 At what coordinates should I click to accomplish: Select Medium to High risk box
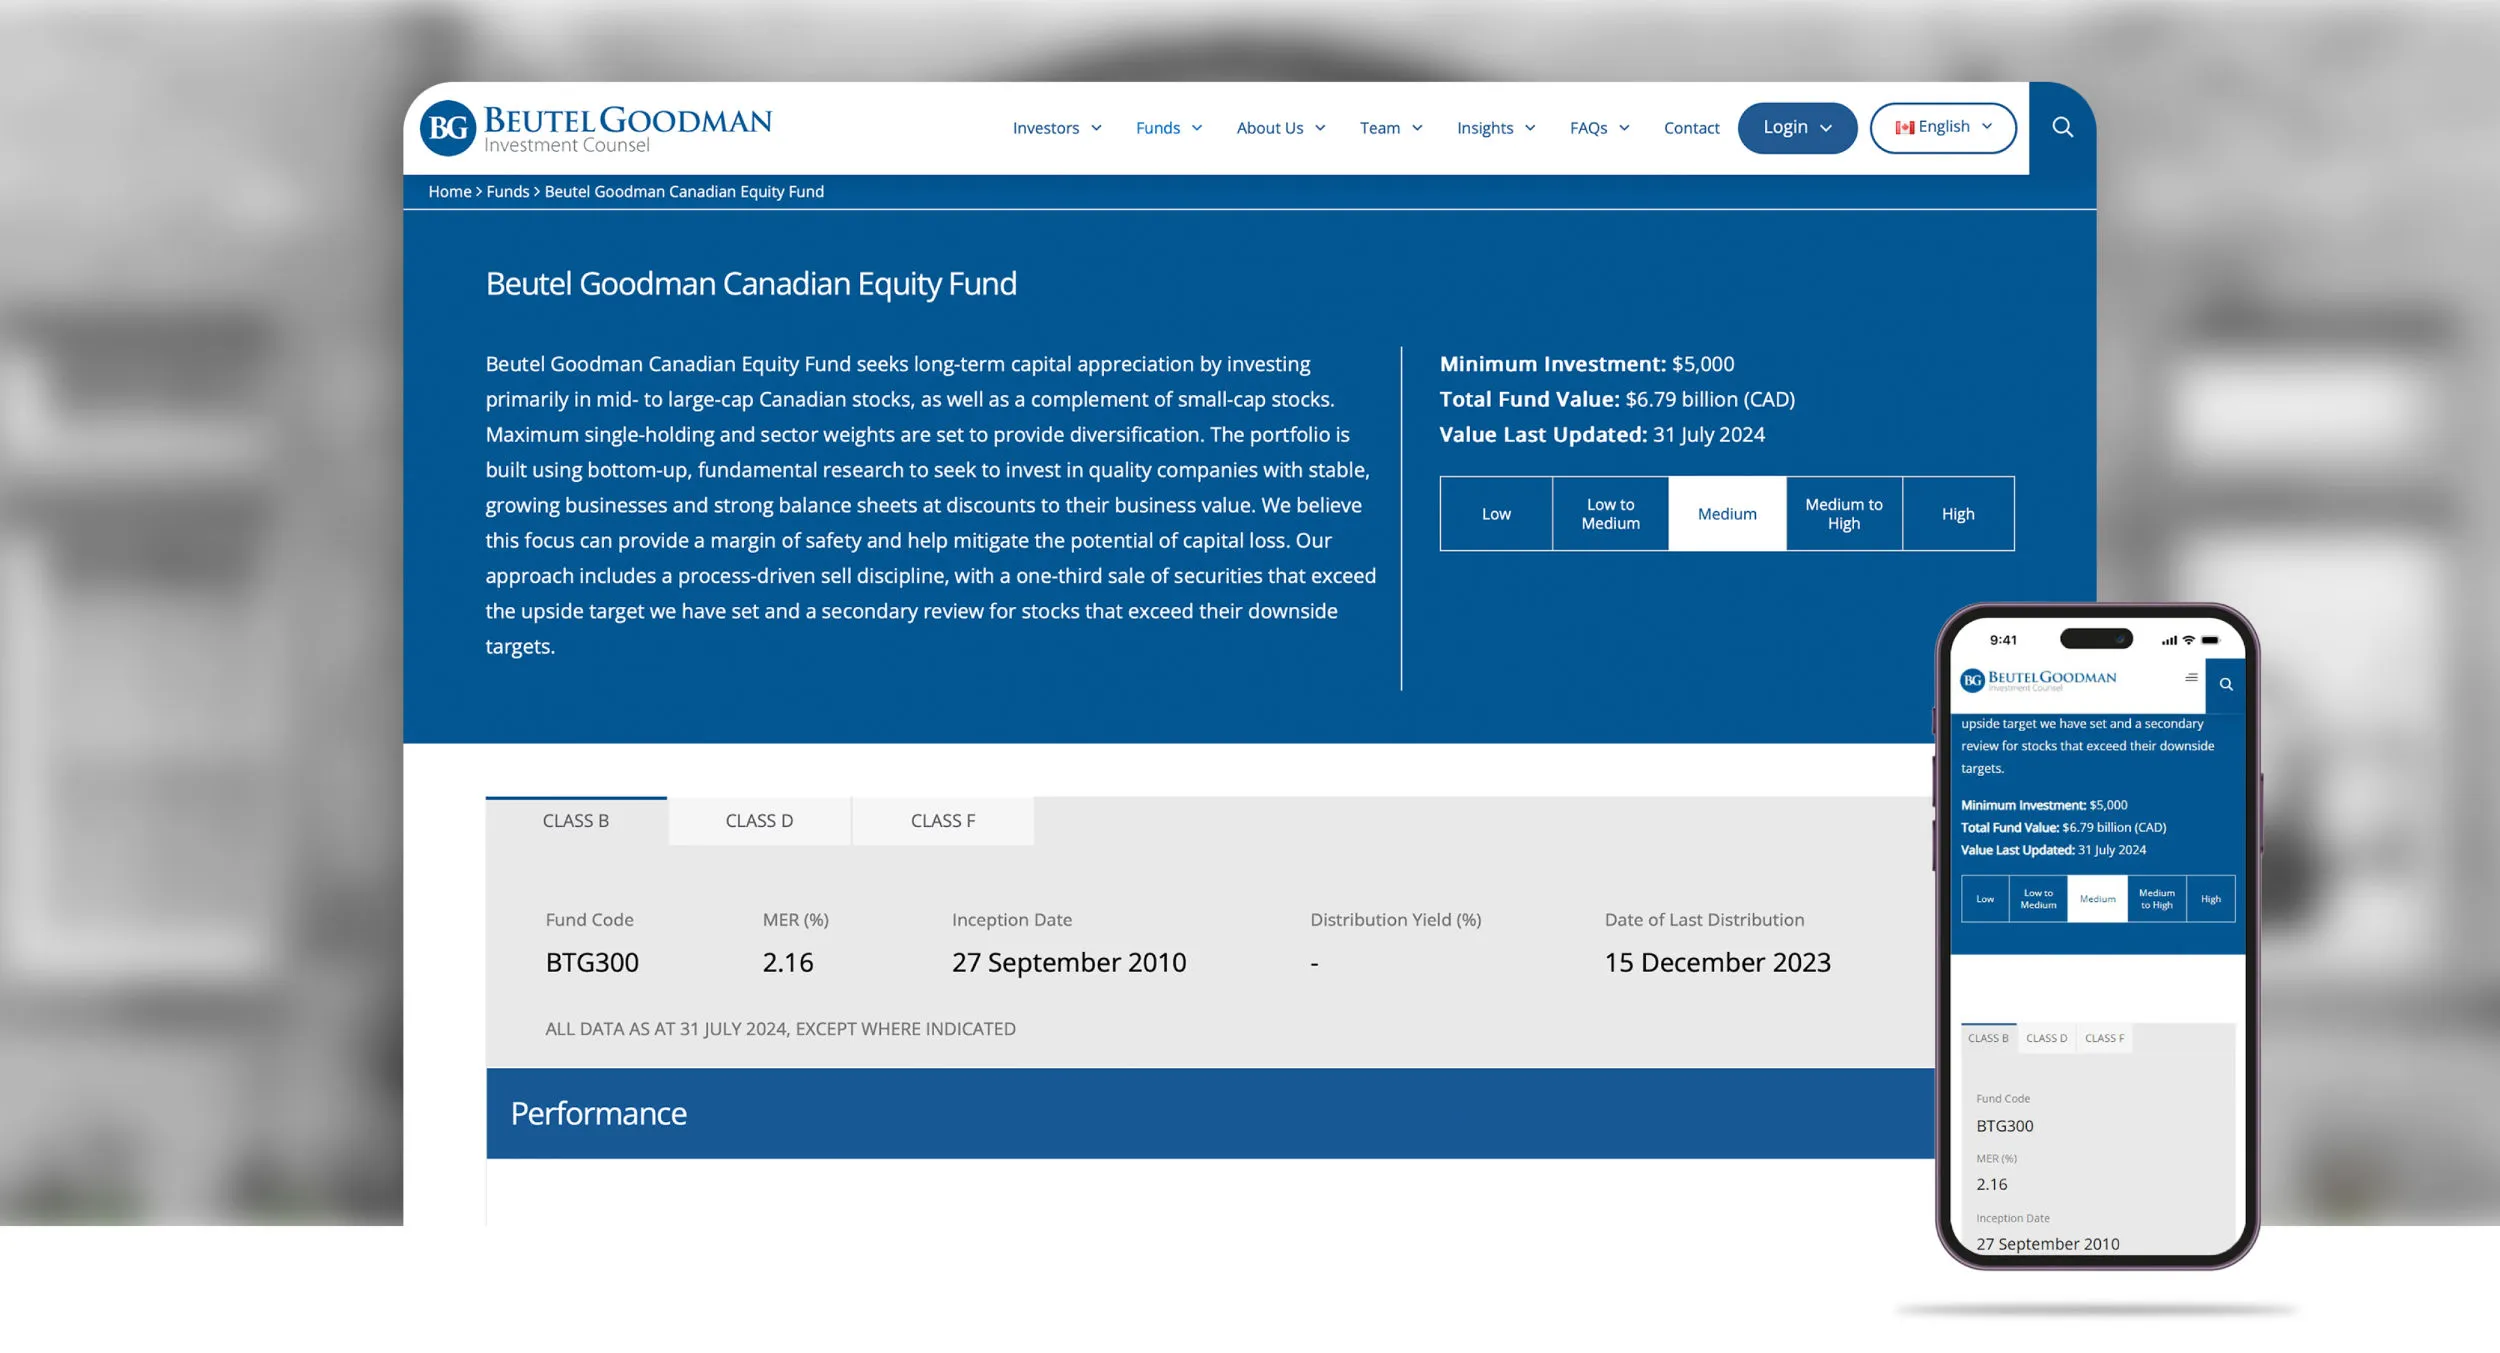1843,514
